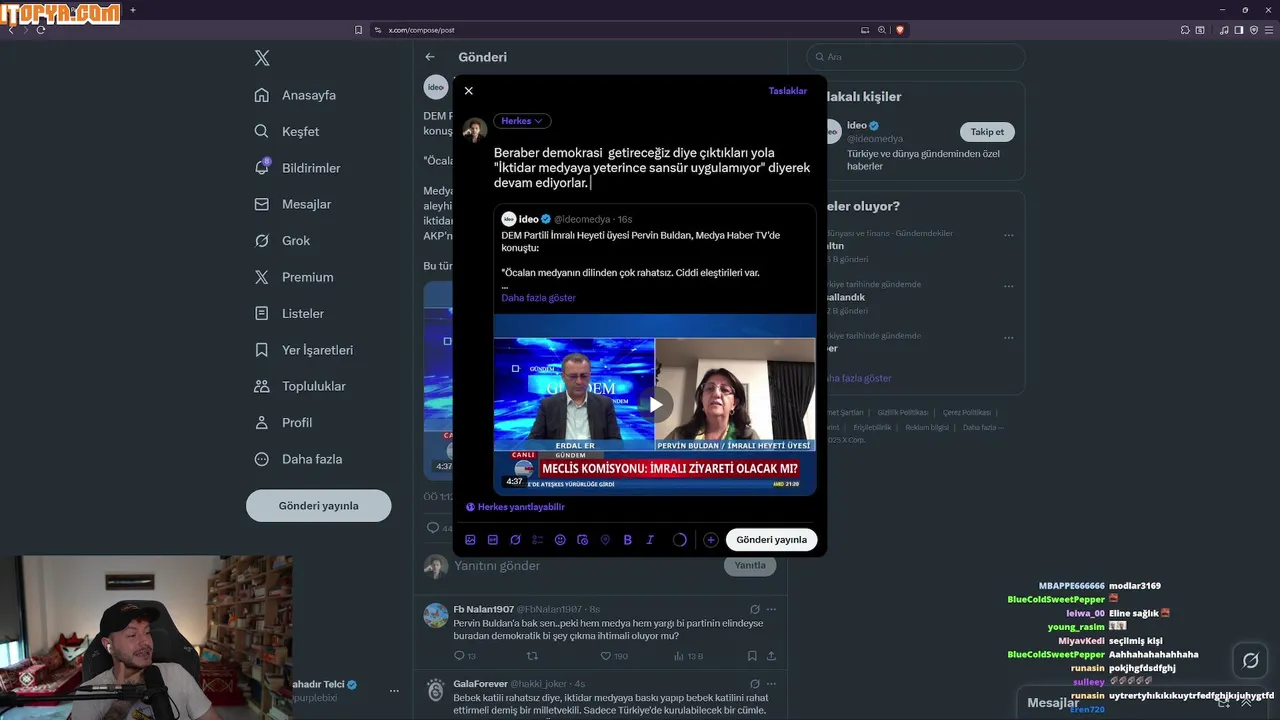Open account menu dots near Bahadır Telci

coord(394,691)
